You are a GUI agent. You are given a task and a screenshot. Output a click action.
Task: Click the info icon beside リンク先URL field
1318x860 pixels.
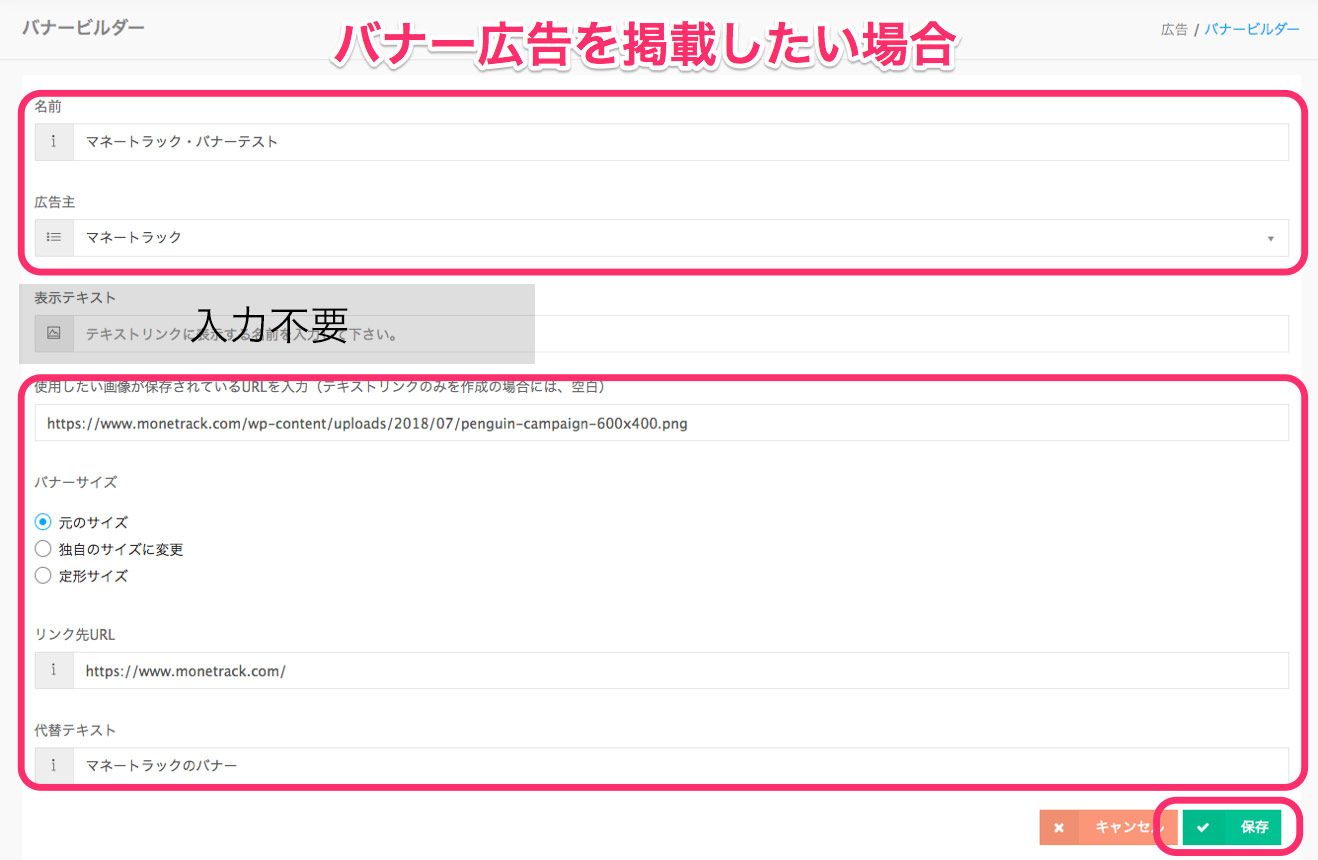(x=54, y=671)
